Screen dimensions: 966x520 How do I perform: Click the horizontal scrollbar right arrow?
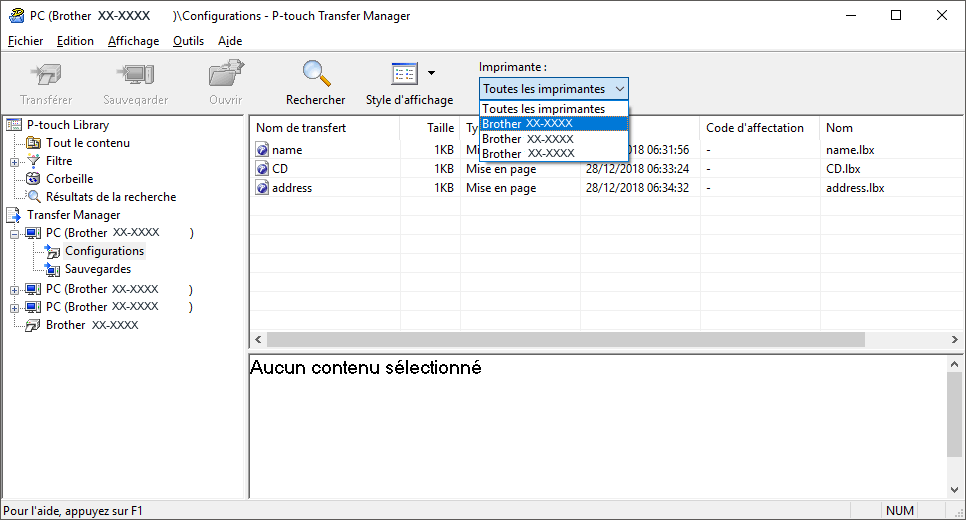954,339
